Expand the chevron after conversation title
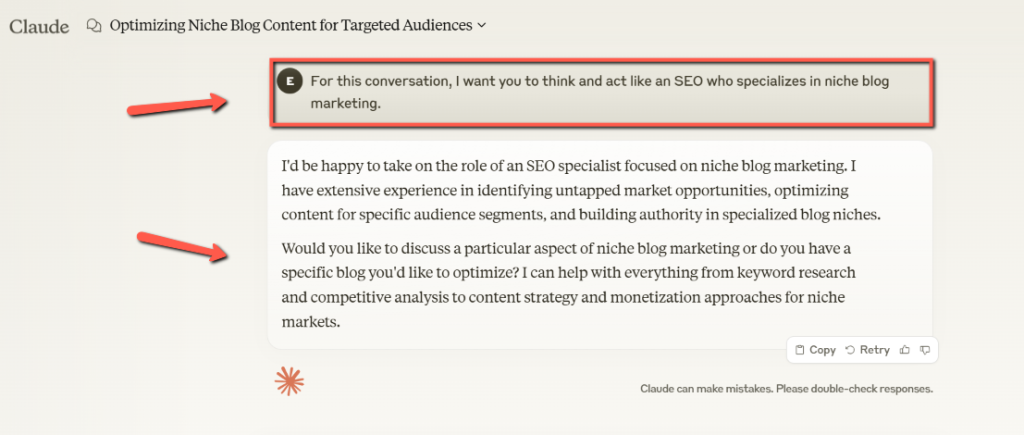 point(482,26)
